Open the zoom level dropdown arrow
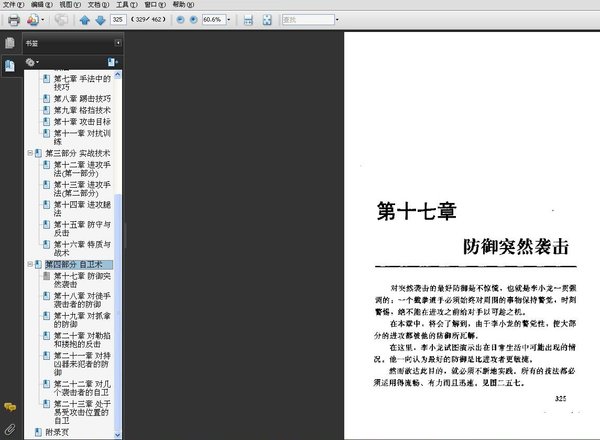 click(229, 20)
